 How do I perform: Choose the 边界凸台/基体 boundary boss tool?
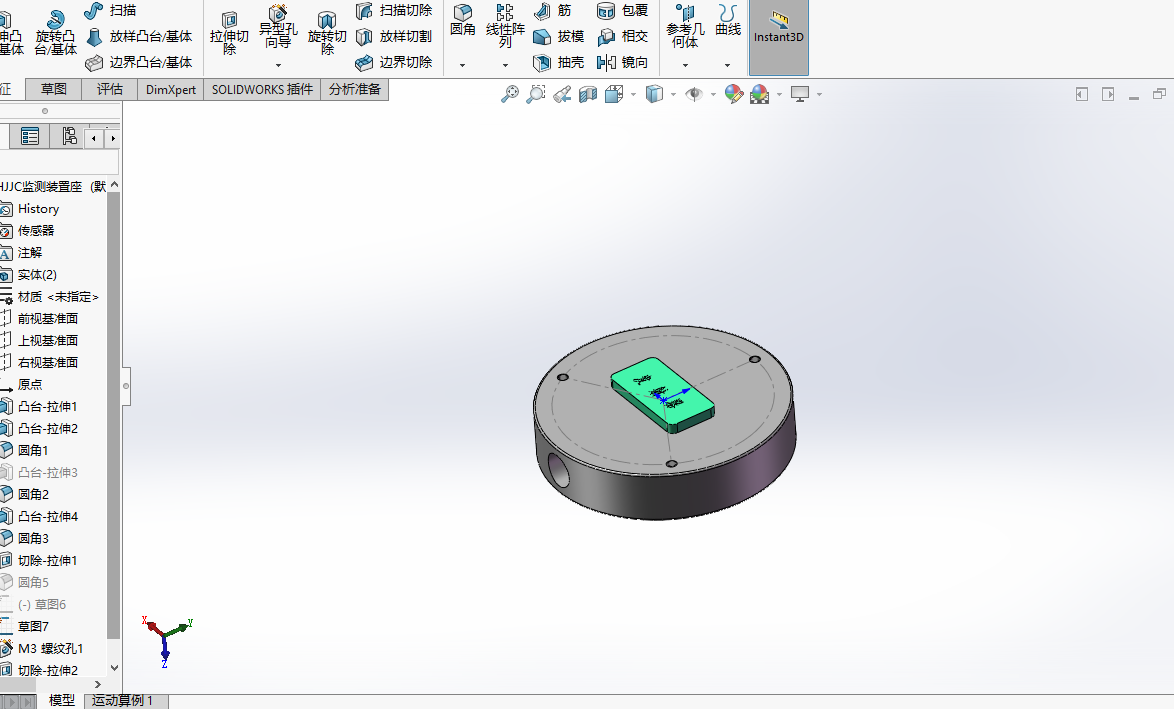click(x=139, y=62)
